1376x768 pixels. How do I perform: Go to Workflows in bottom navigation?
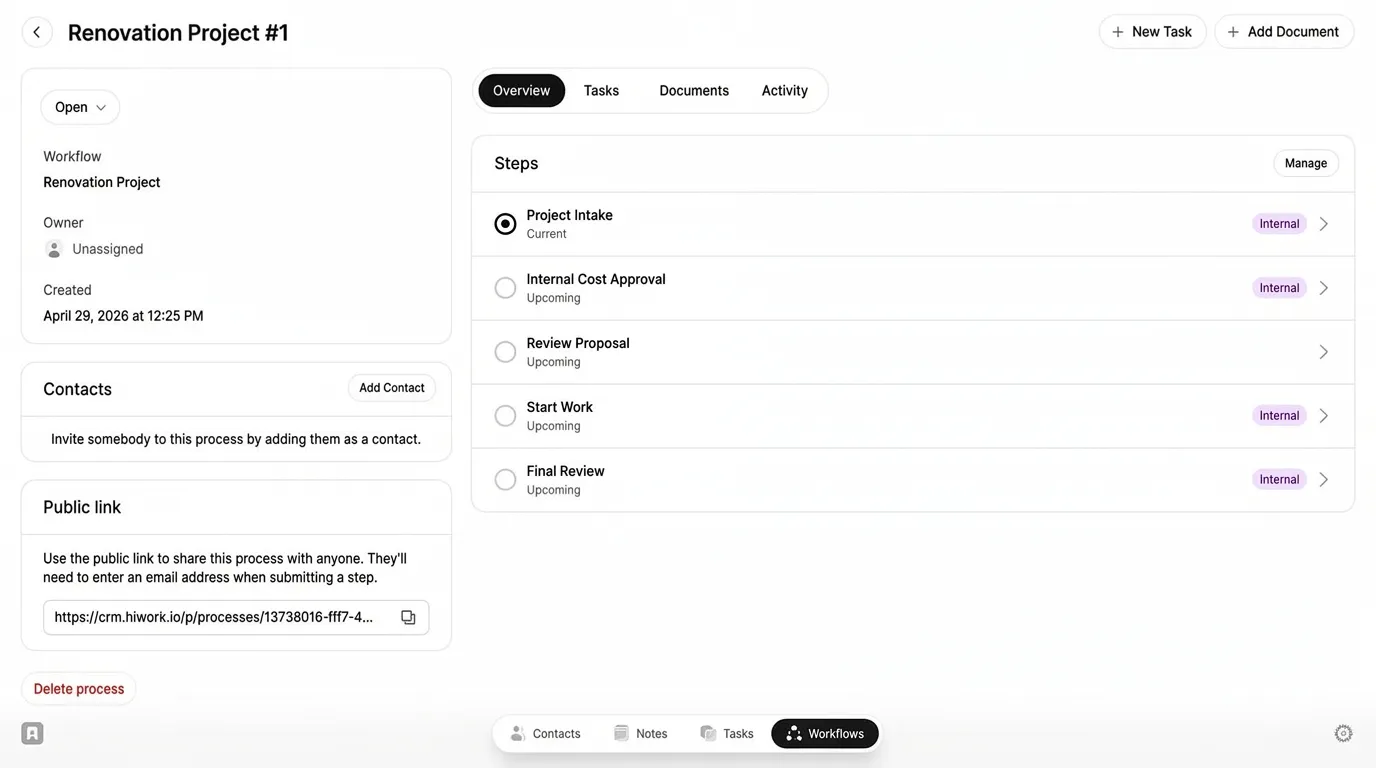[825, 733]
